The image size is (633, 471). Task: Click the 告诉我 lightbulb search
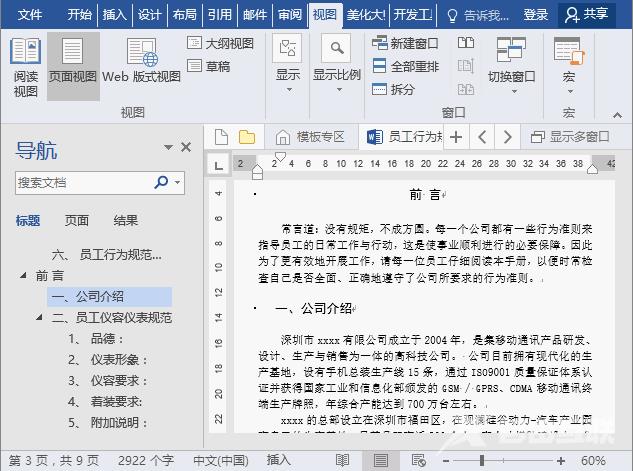(x=479, y=15)
